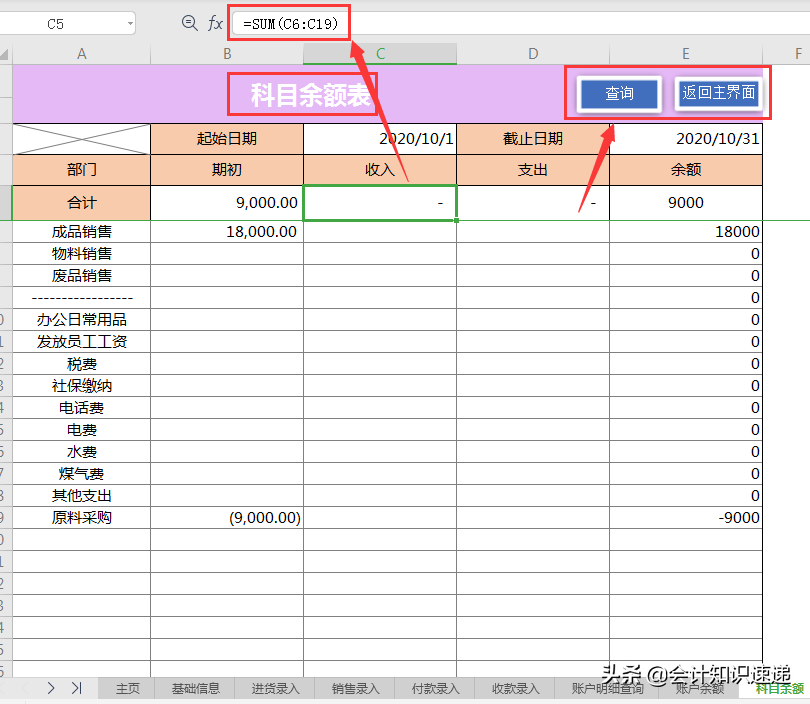This screenshot has width=810, height=704.
Task: Click the 截止日期 label cell
Action: pos(533,139)
